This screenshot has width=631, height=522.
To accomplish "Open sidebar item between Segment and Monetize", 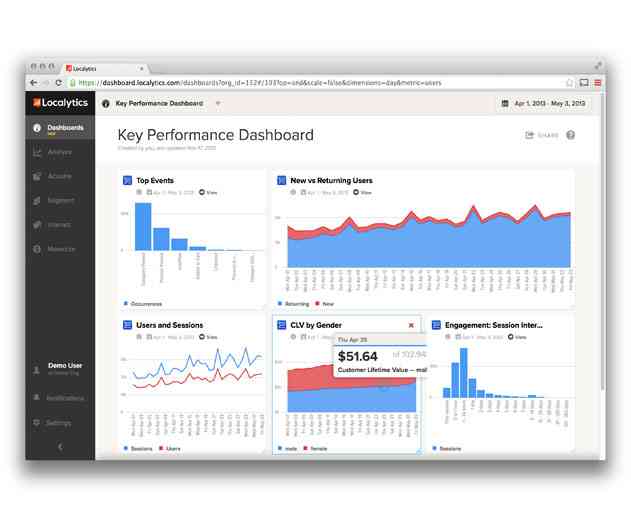I will click(x=60, y=225).
